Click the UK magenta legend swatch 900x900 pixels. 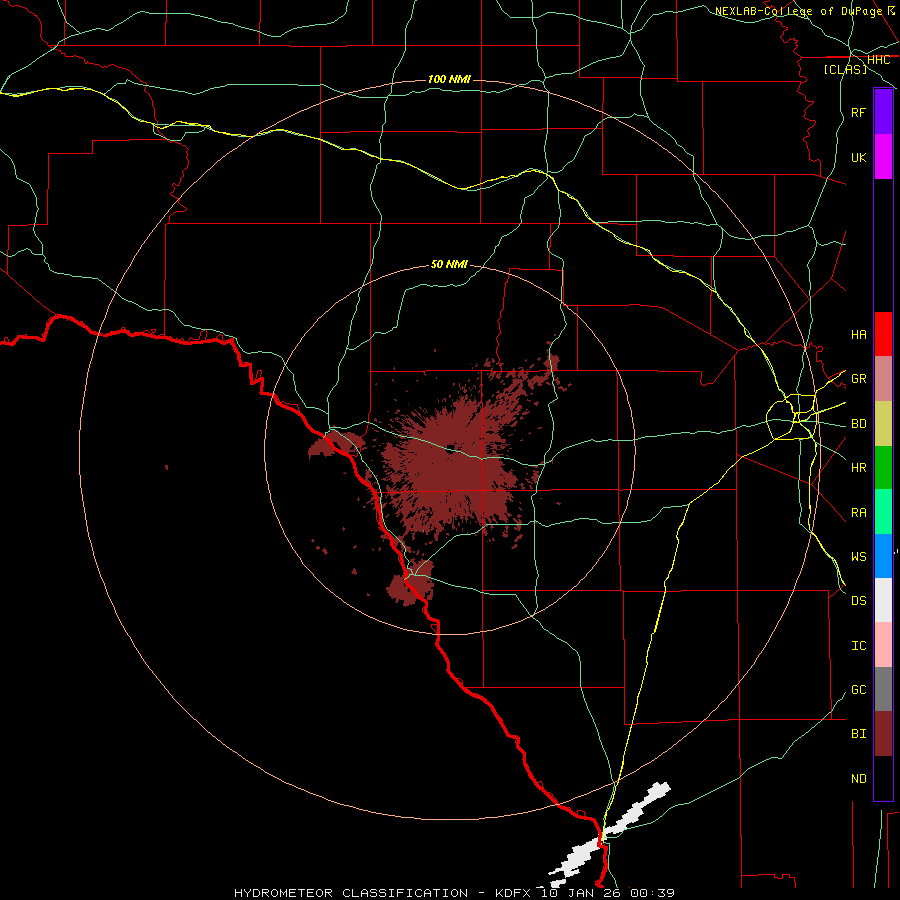[x=883, y=156]
